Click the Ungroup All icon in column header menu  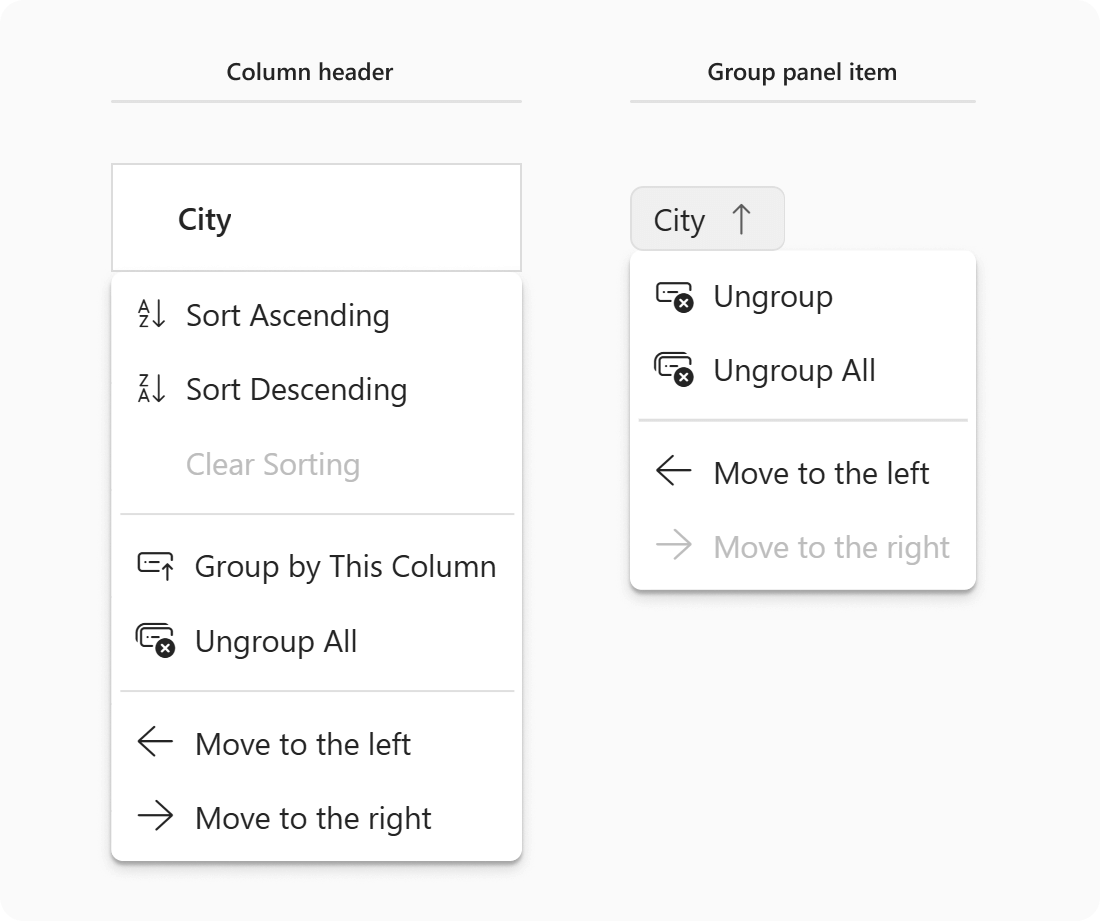(x=155, y=641)
